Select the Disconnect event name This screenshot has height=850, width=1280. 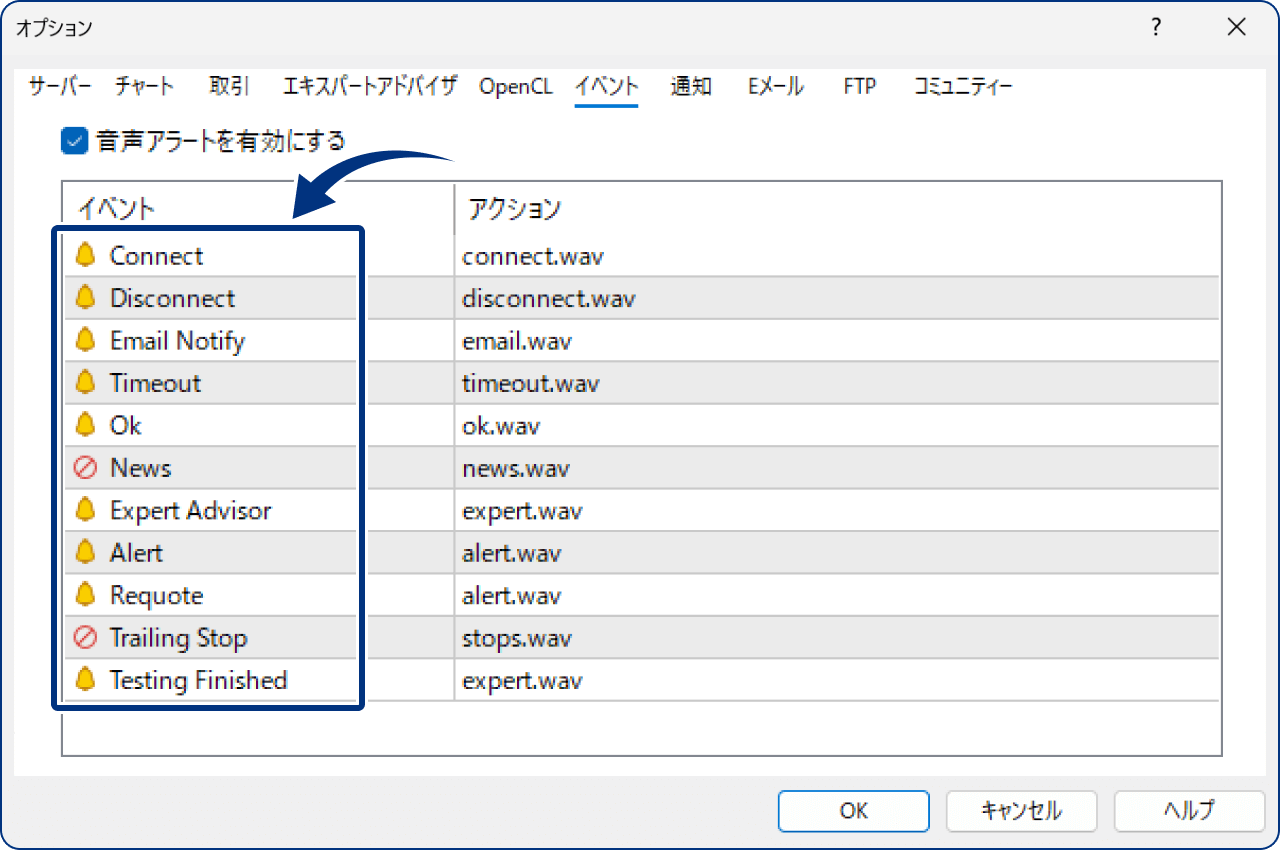tap(172, 298)
